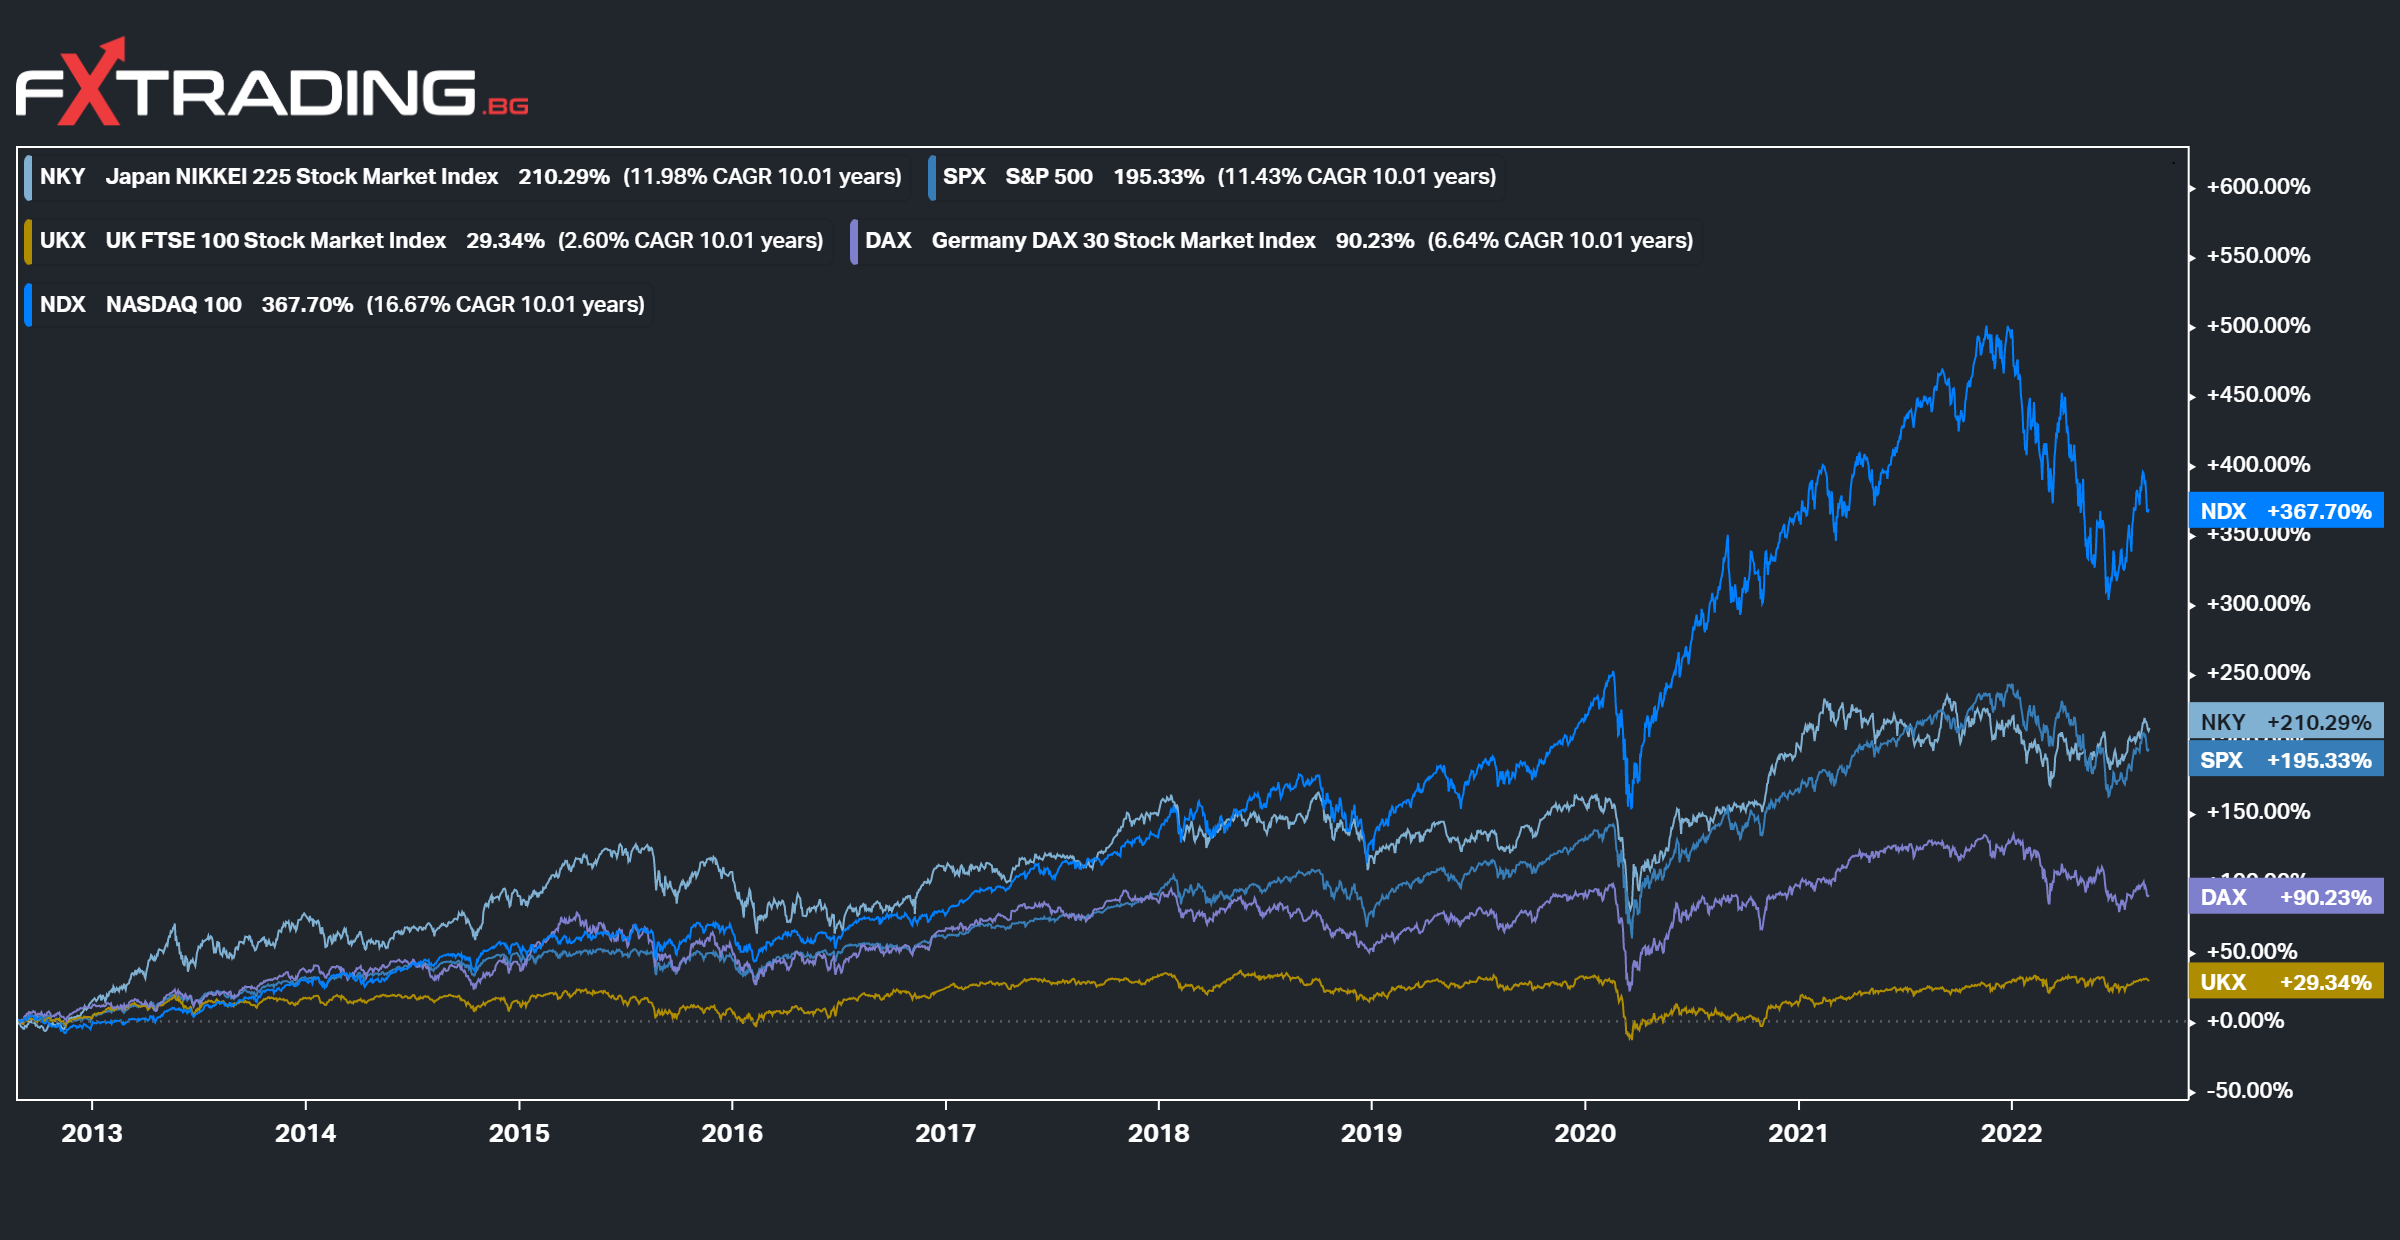
Task: Click the +50.00% y-axis label
Action: tap(2252, 951)
